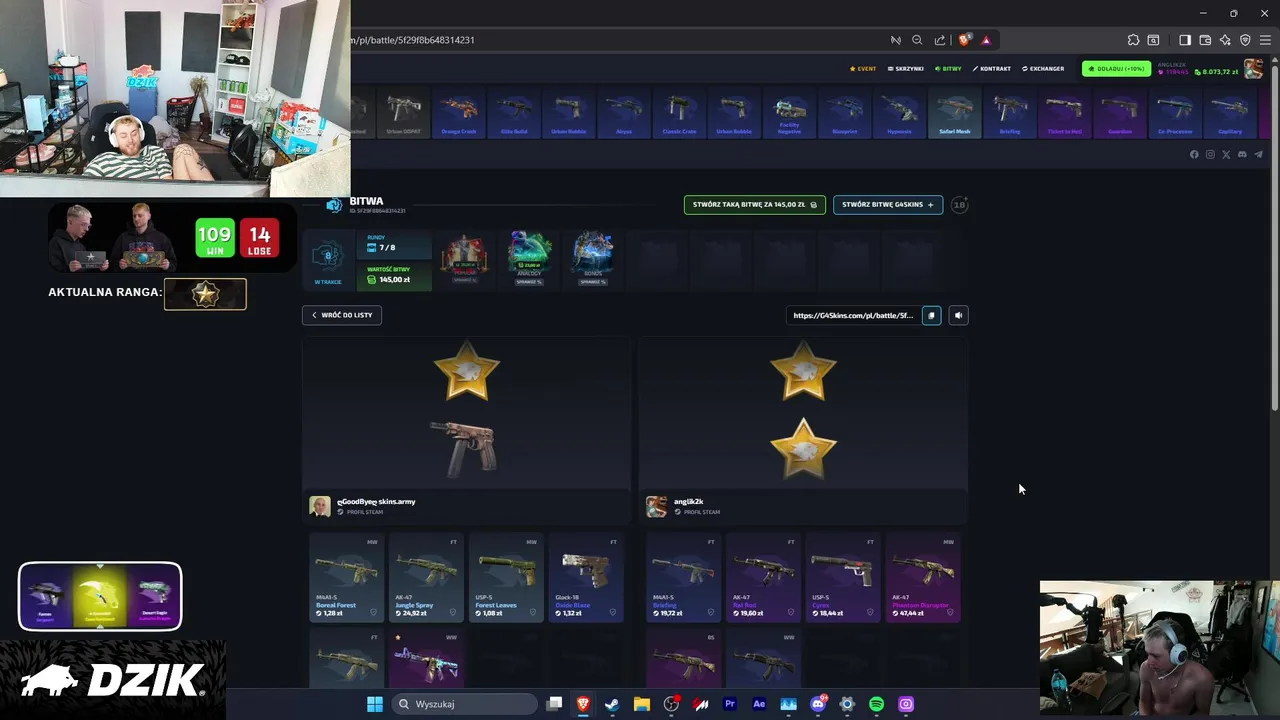Open File Explorer from the taskbar
The height and width of the screenshot is (720, 1280).
click(641, 704)
